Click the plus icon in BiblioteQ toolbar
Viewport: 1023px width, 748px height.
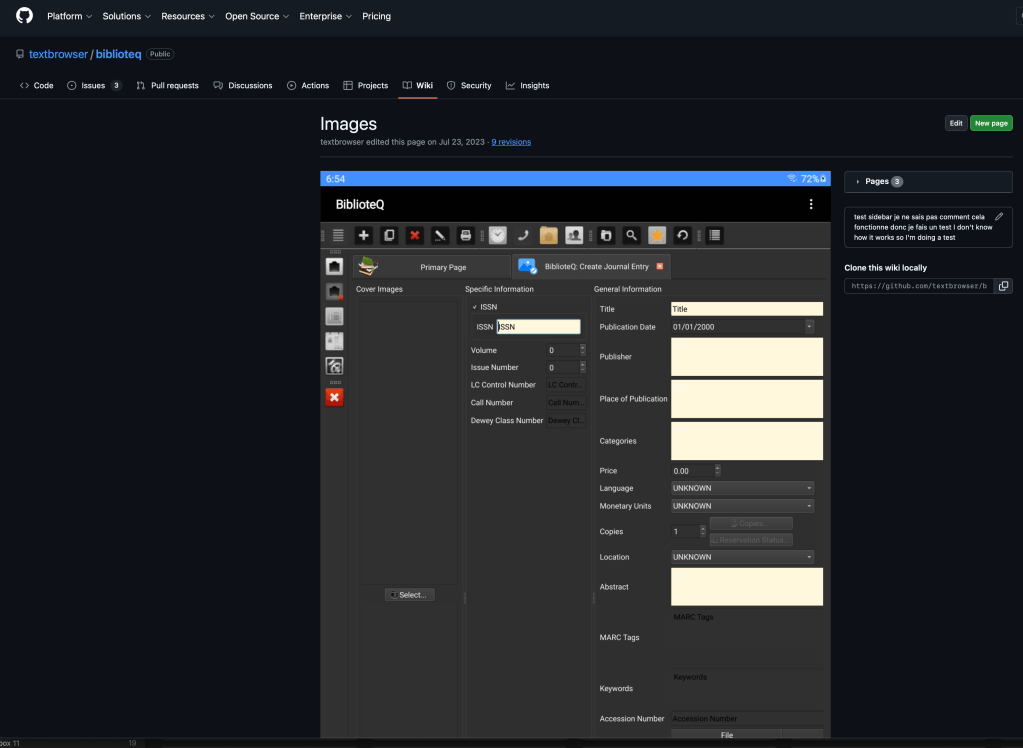(x=364, y=235)
